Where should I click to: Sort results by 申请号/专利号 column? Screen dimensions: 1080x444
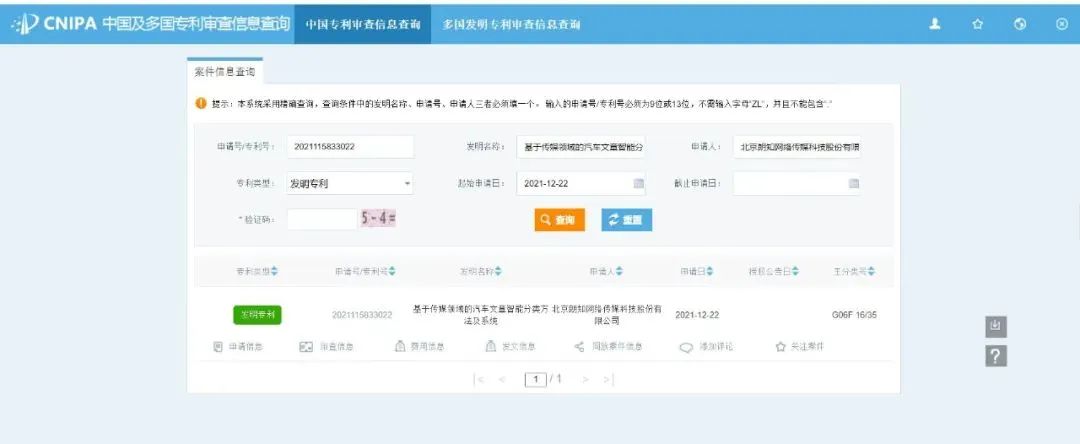tap(365, 271)
